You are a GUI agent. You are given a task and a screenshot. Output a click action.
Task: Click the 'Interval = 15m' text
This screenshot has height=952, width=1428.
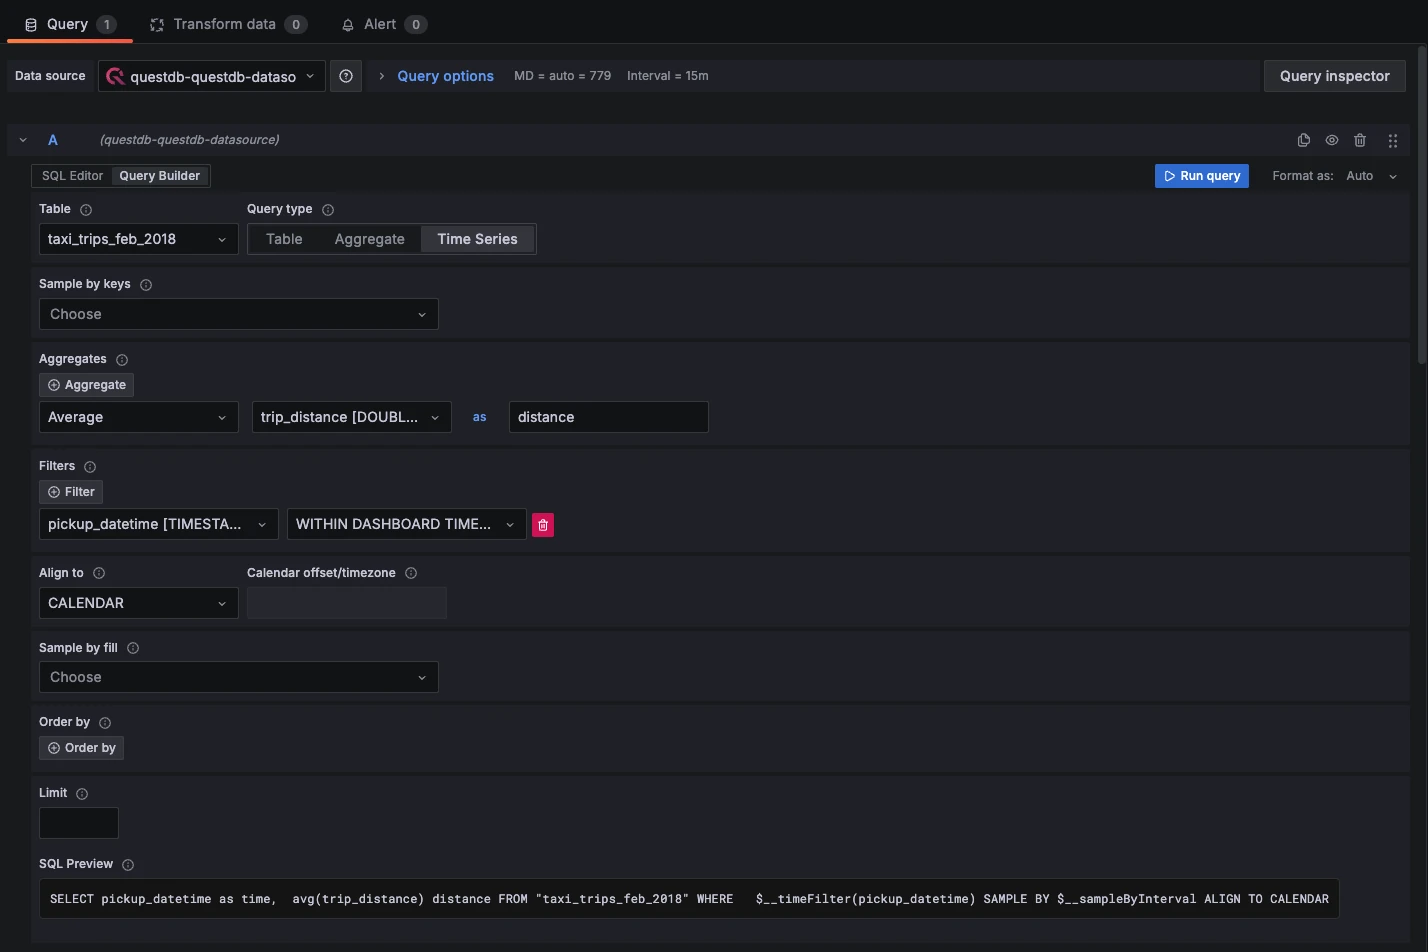pyautogui.click(x=668, y=76)
